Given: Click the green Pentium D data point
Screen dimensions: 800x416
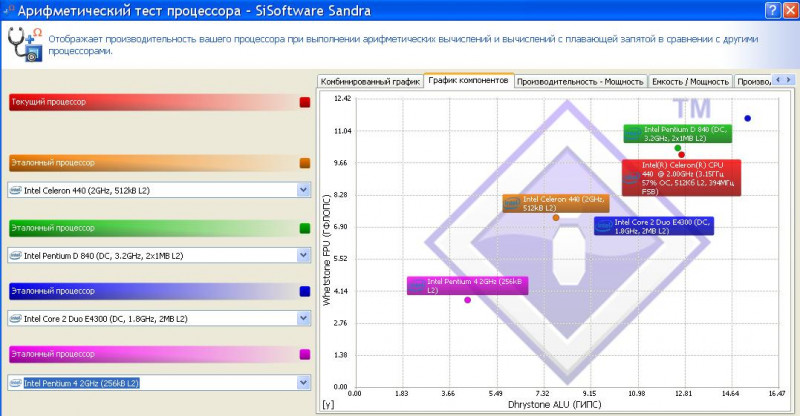Looking at the screenshot, I should pyautogui.click(x=678, y=148).
